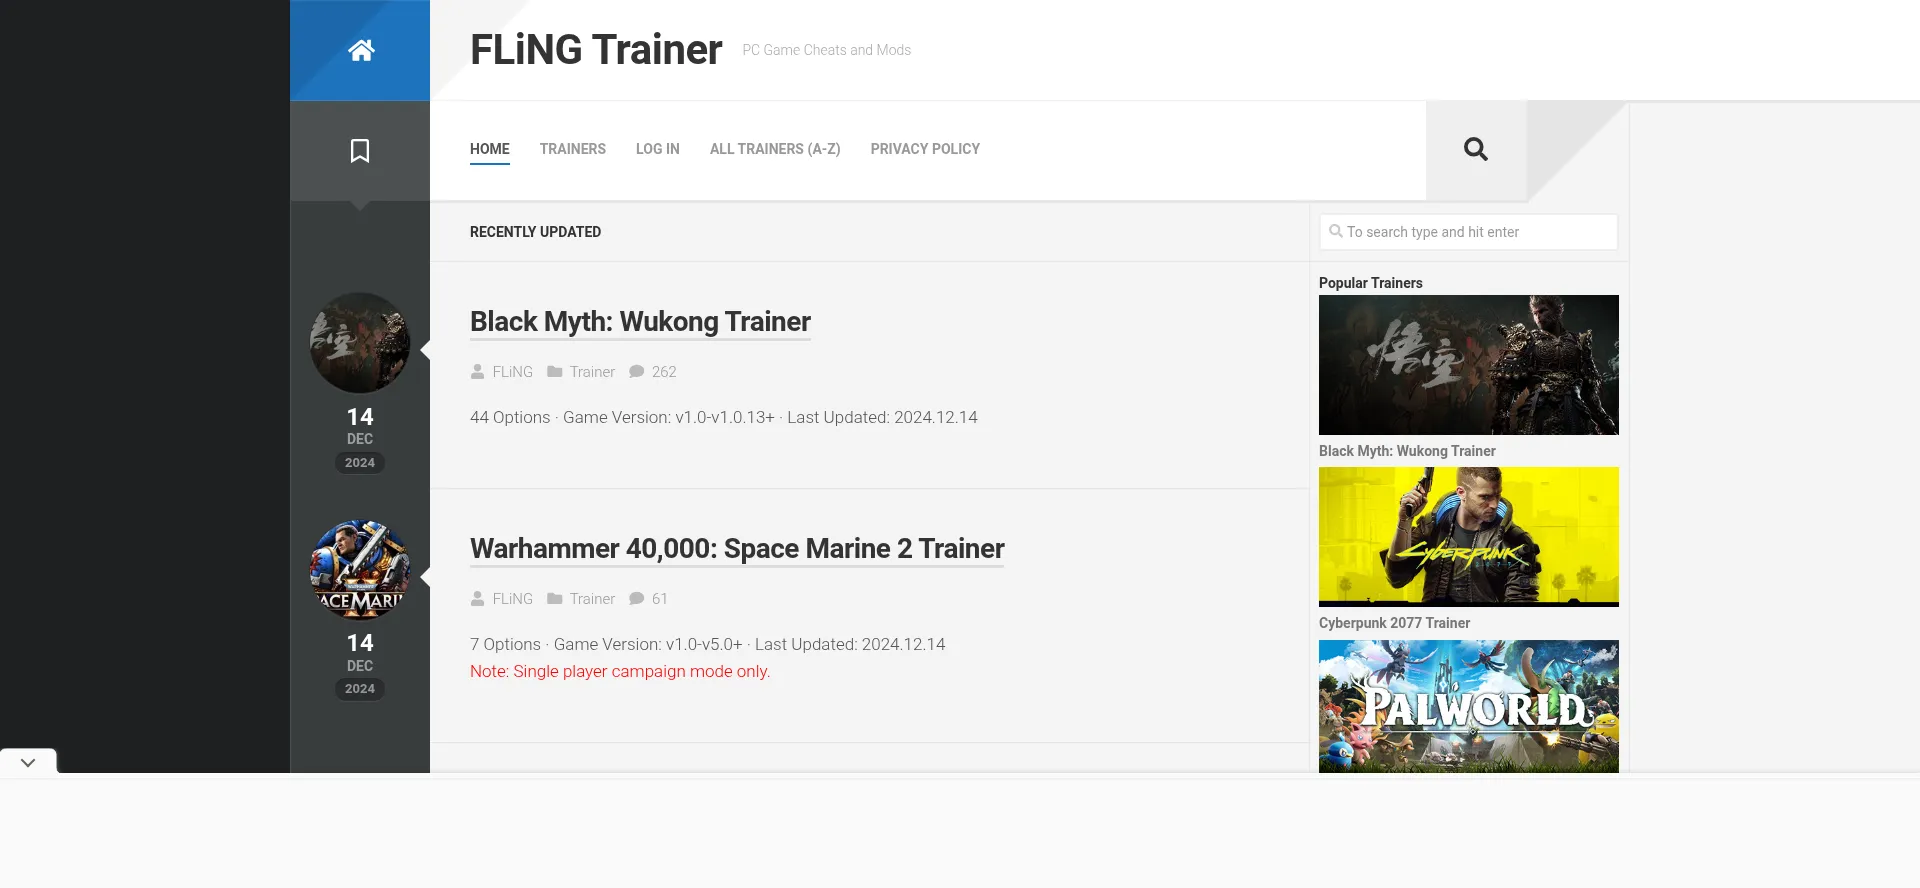Image resolution: width=1920 pixels, height=888 pixels.
Task: Open the search magnifier icon
Action: click(1476, 149)
